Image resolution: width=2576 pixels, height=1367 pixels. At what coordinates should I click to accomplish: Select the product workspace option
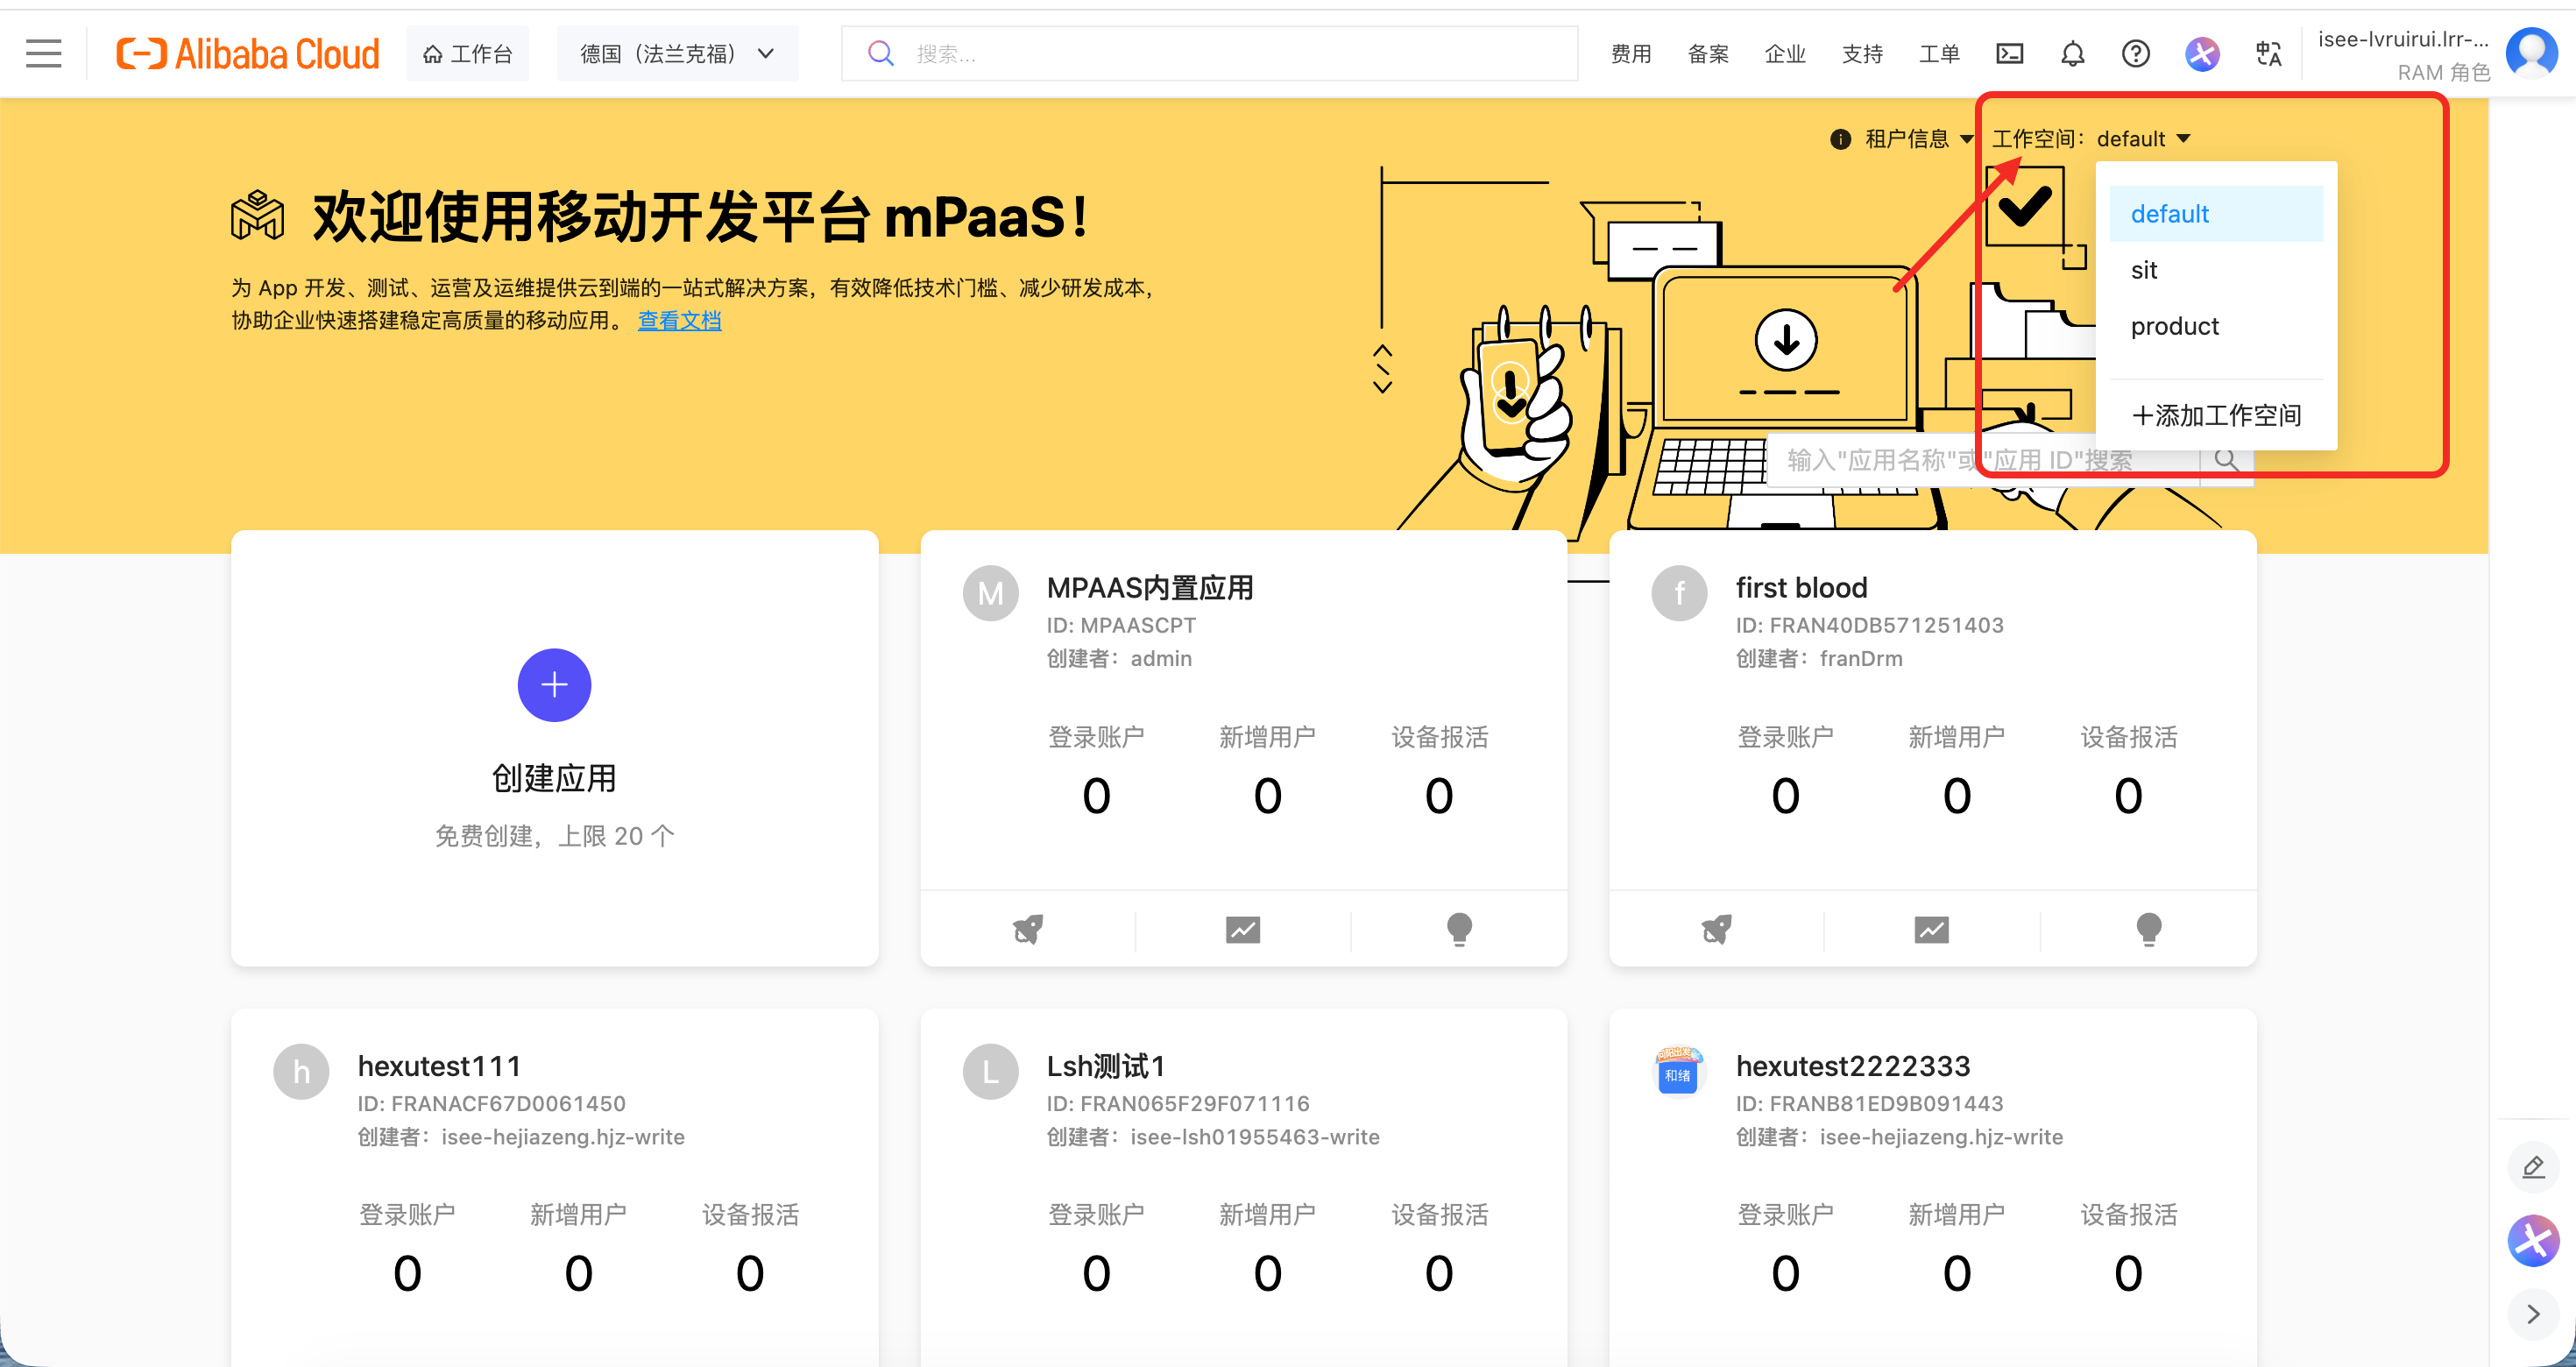(x=2174, y=326)
